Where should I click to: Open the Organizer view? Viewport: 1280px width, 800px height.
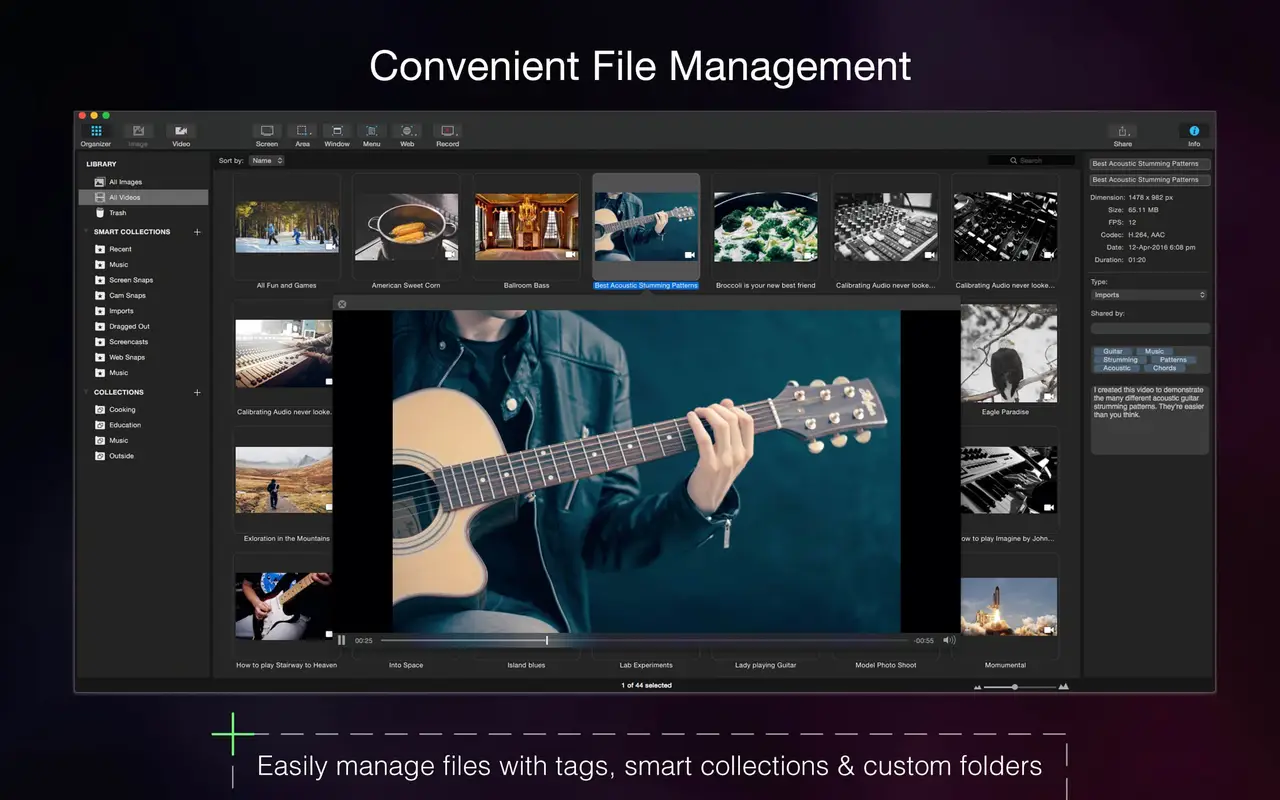point(95,131)
